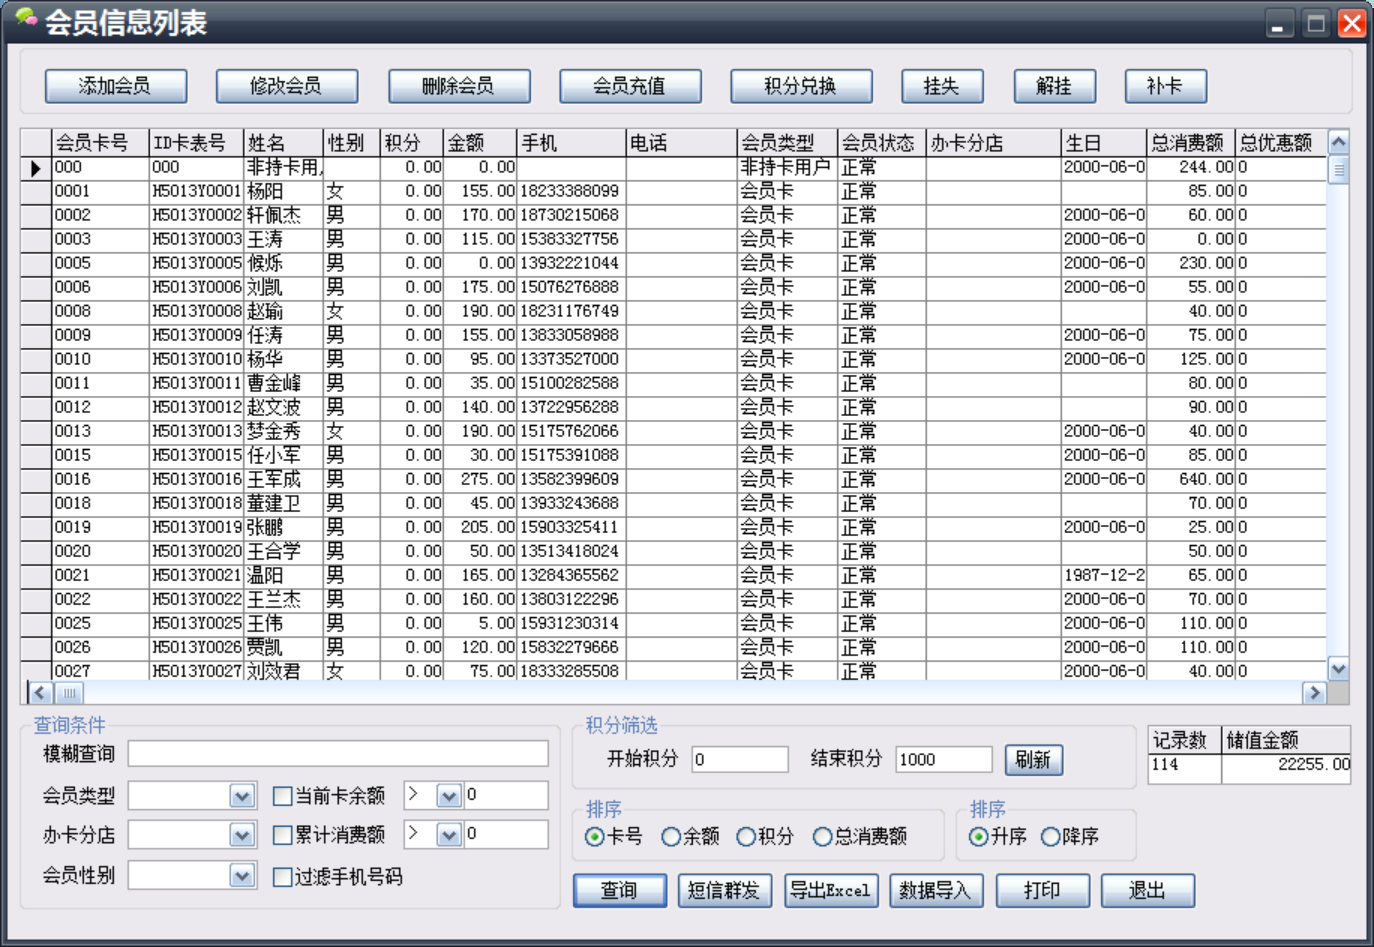Click the table scroll down arrow
Viewport: 1374px width, 947px height.
pyautogui.click(x=1338, y=669)
